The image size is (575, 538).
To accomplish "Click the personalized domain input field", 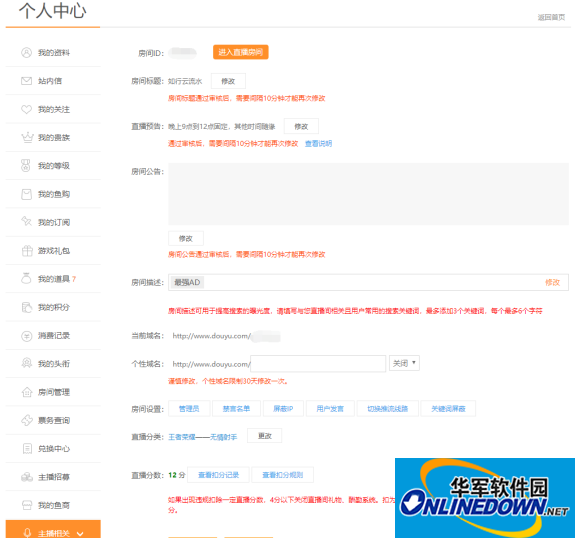I will [x=318, y=363].
